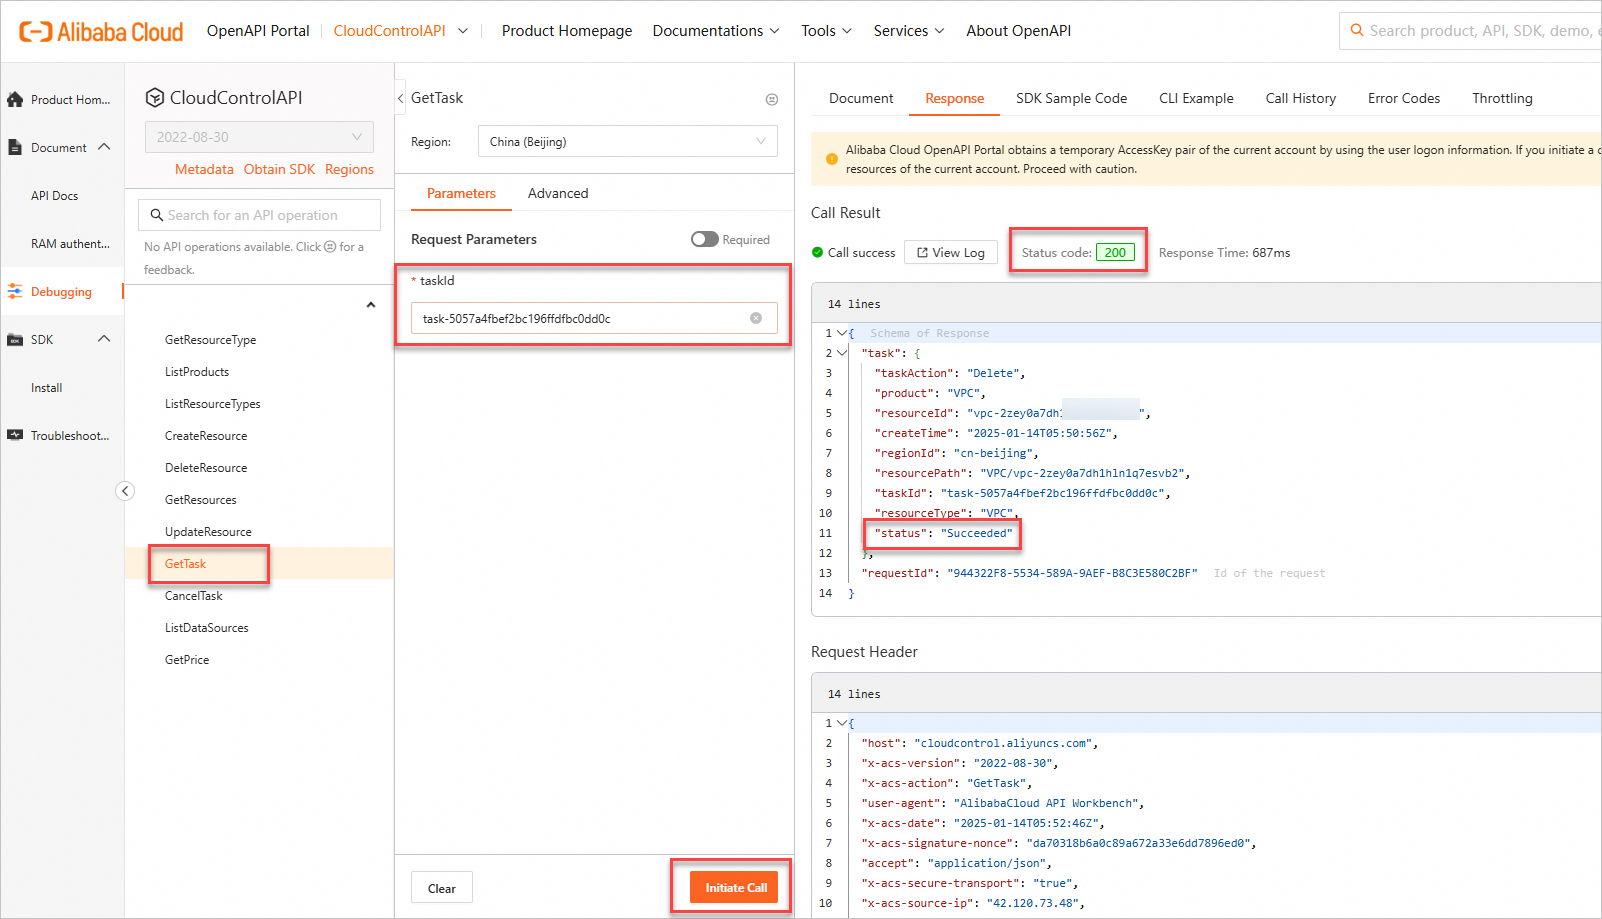The image size is (1602, 919).
Task: Clear the taskId field with its X icon
Action: [756, 318]
